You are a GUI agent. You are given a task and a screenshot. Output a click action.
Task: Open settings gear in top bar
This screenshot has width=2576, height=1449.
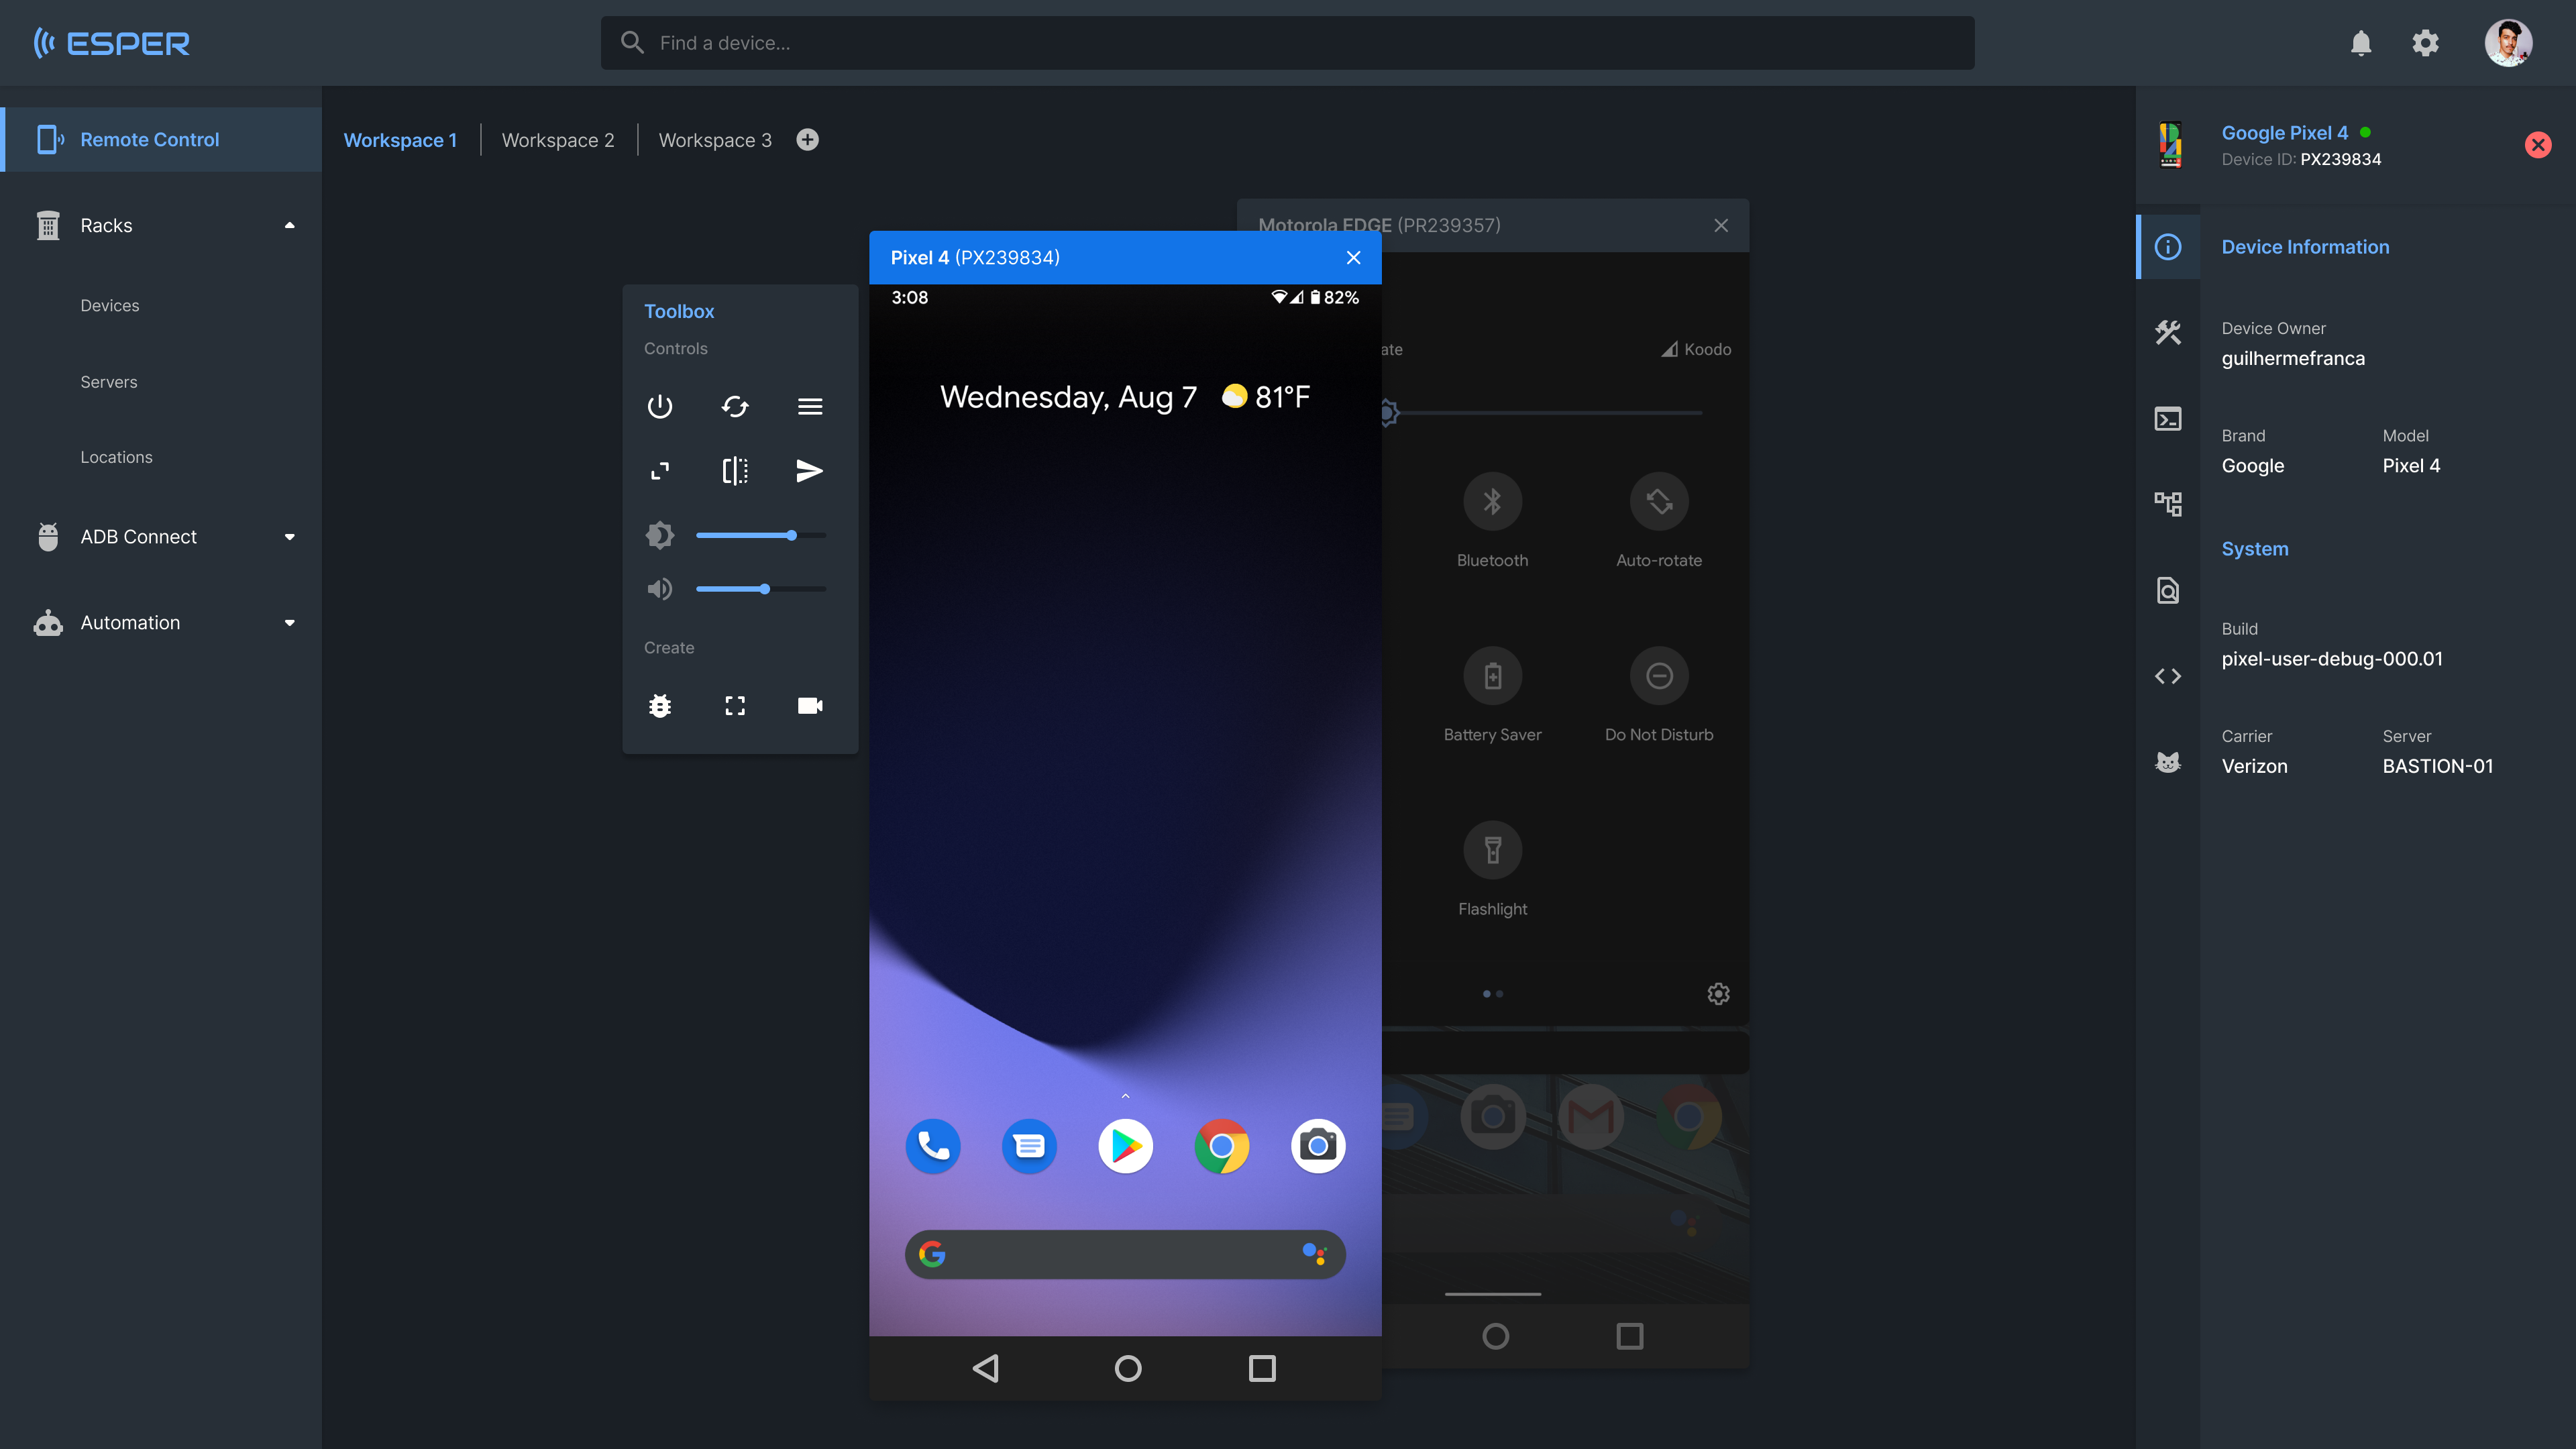tap(2426, 43)
